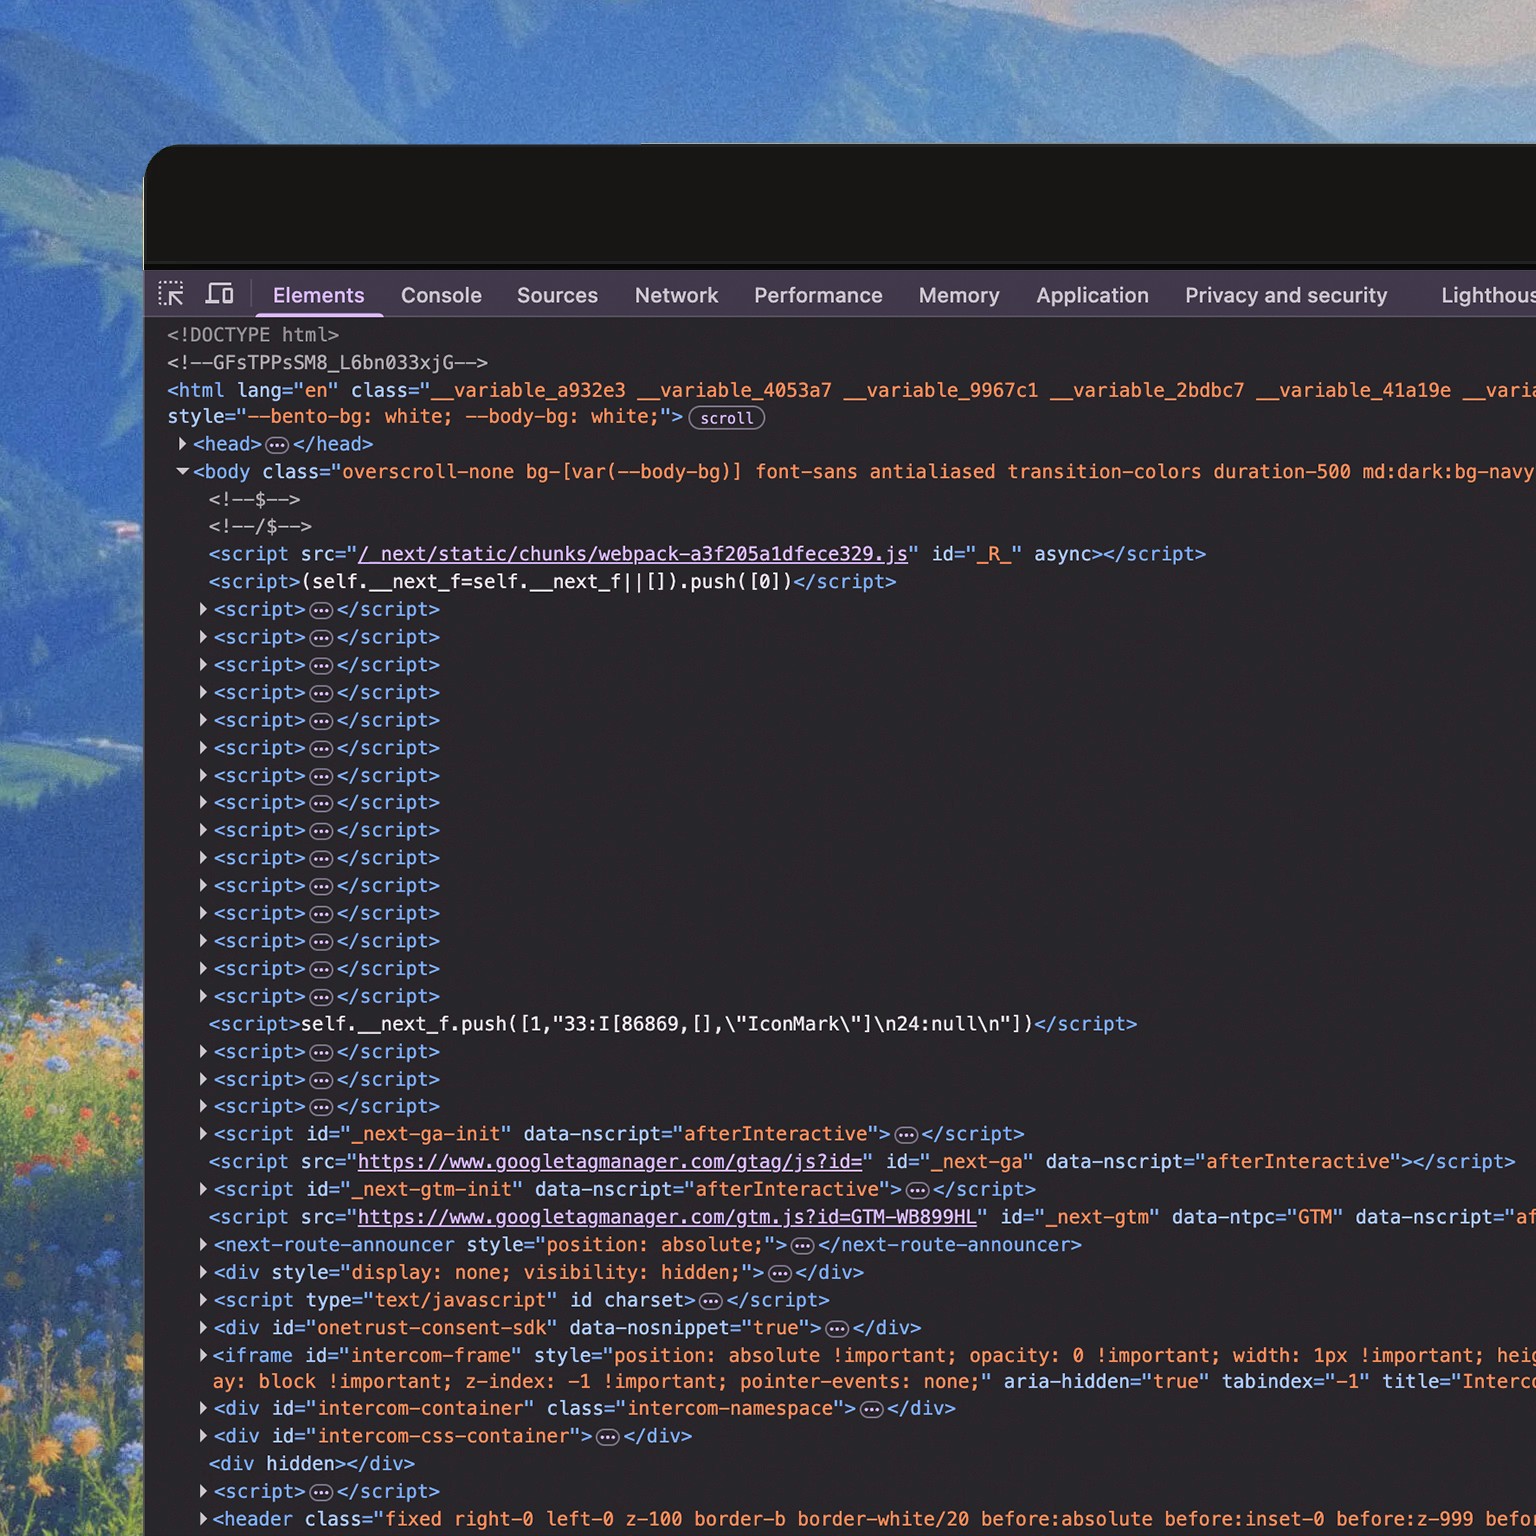Image resolution: width=1536 pixels, height=1536 pixels.
Task: Select the <div hidden> element line
Action: click(311, 1464)
